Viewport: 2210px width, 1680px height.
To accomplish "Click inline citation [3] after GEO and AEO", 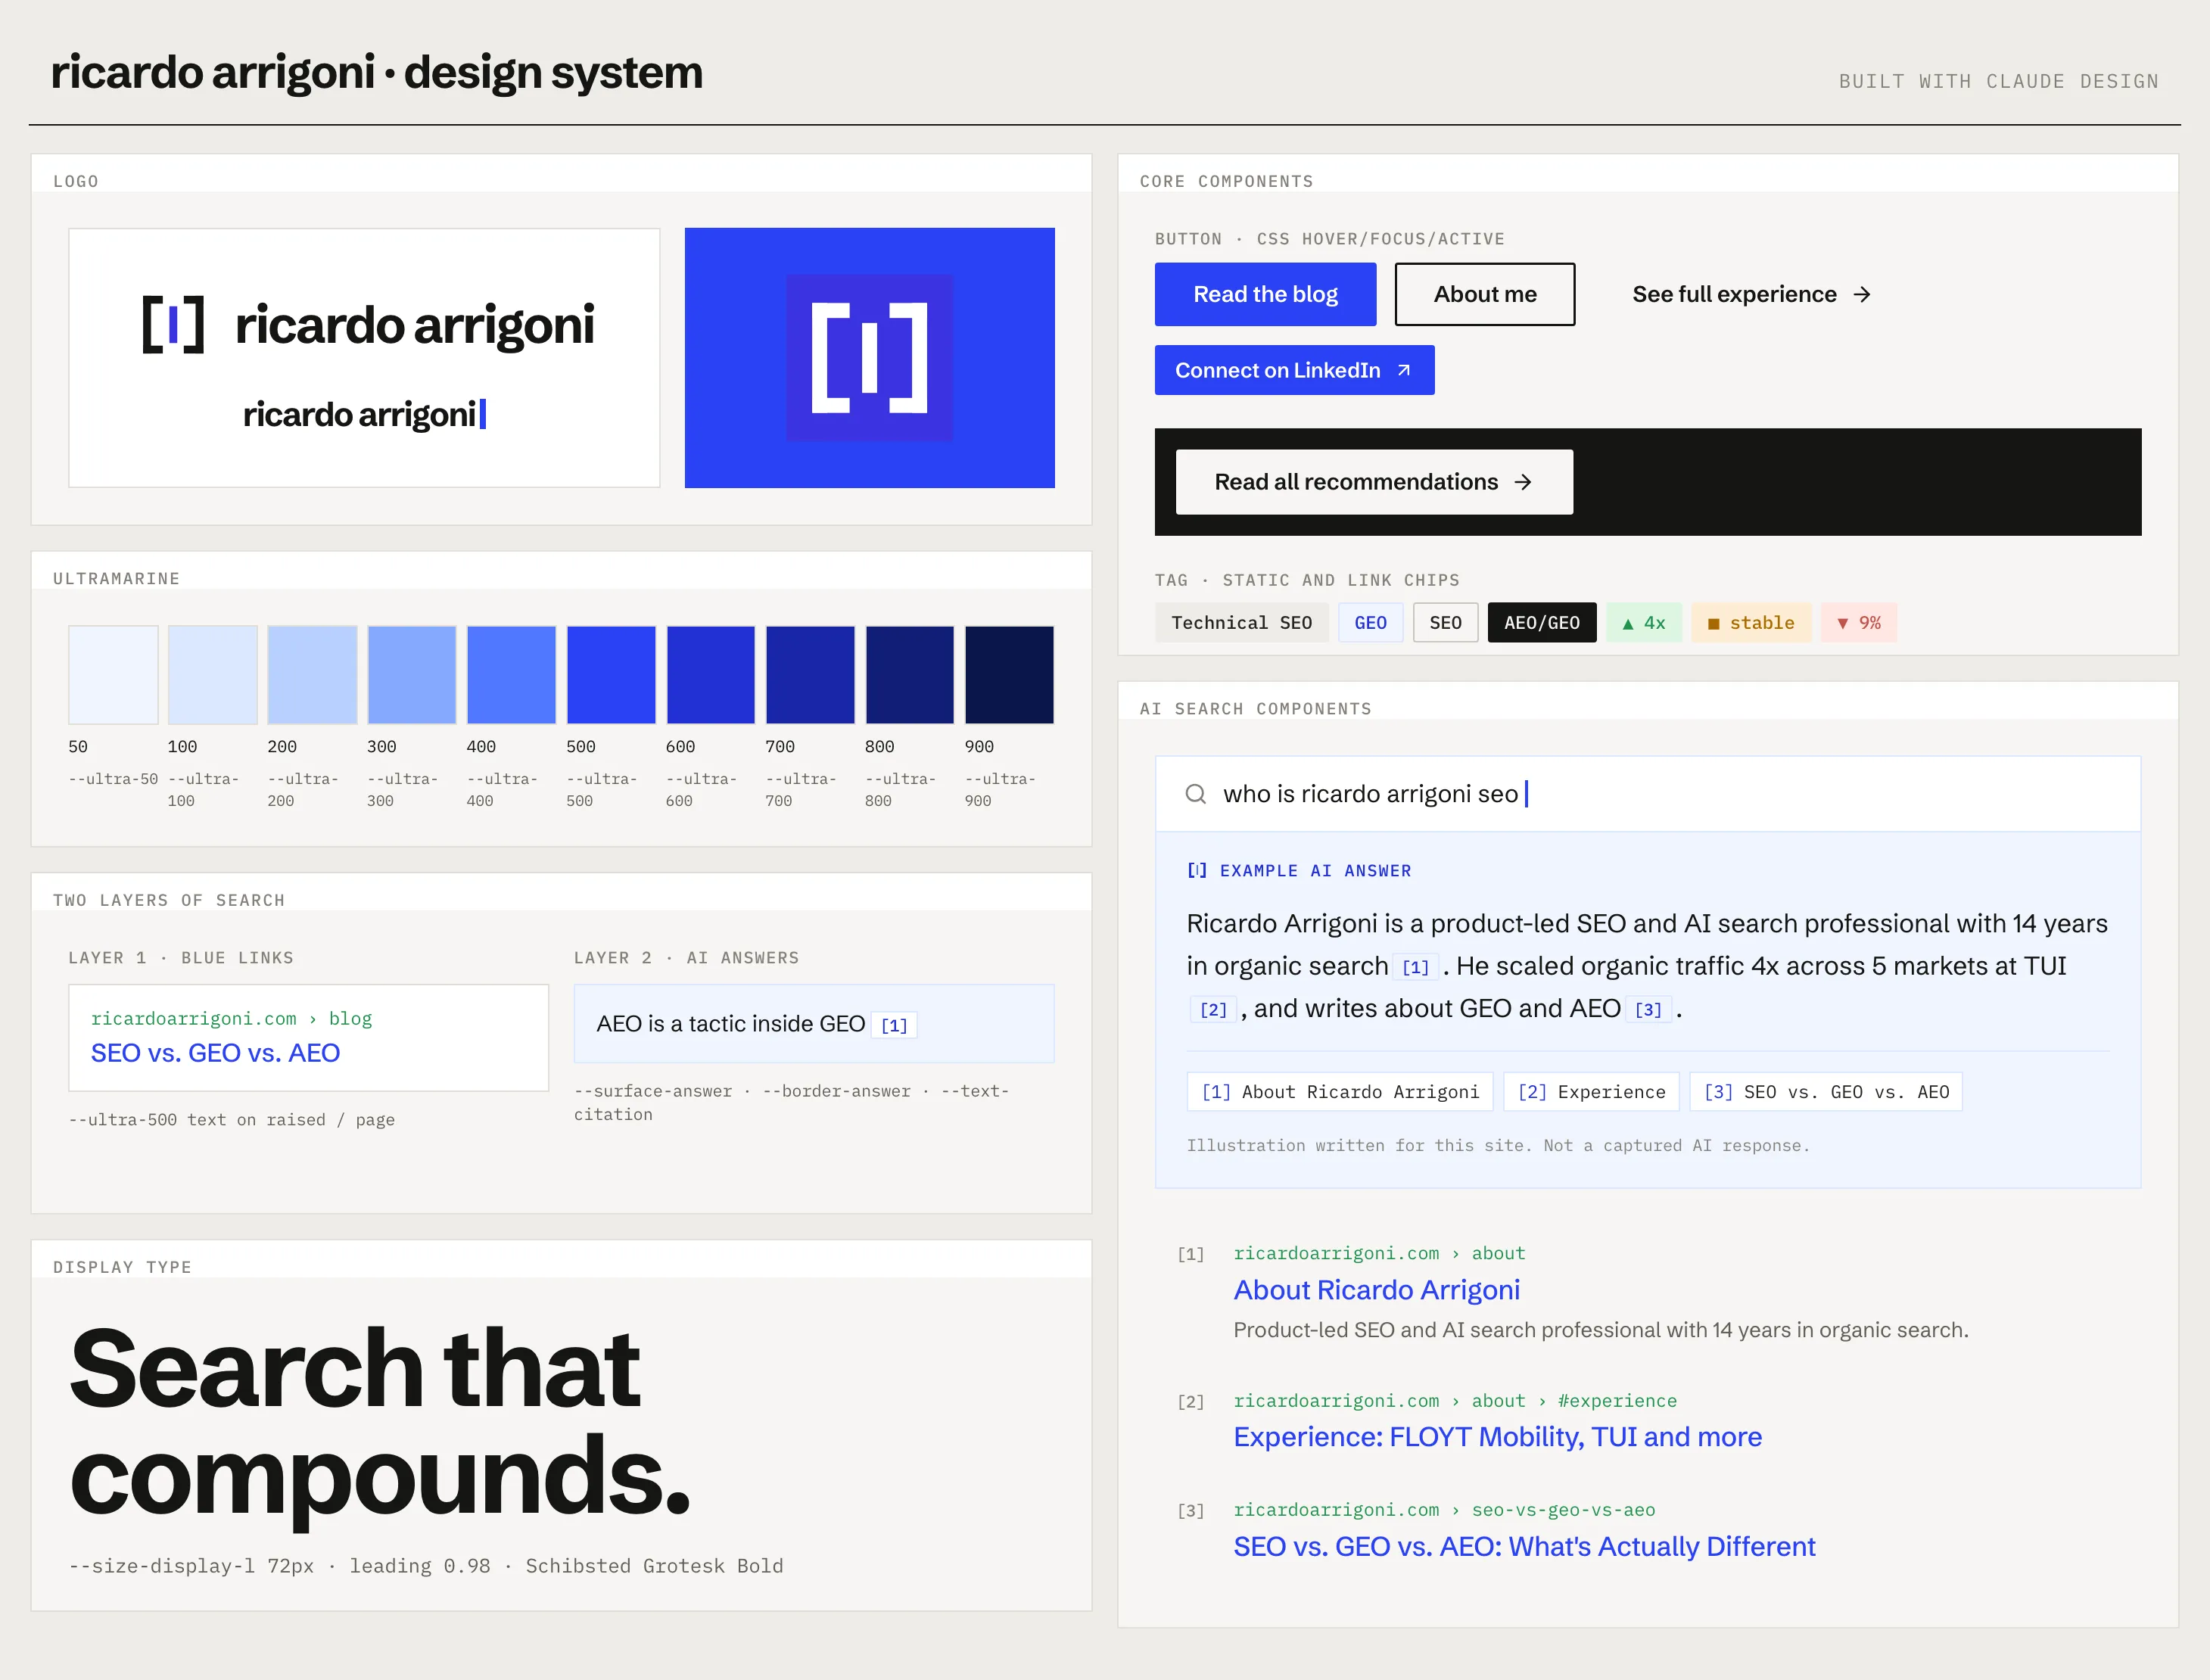I will pyautogui.click(x=1648, y=1010).
